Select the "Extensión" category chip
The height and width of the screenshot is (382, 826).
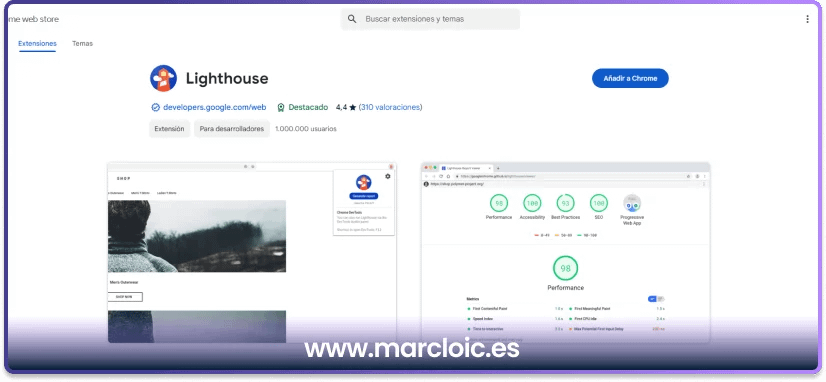point(169,129)
